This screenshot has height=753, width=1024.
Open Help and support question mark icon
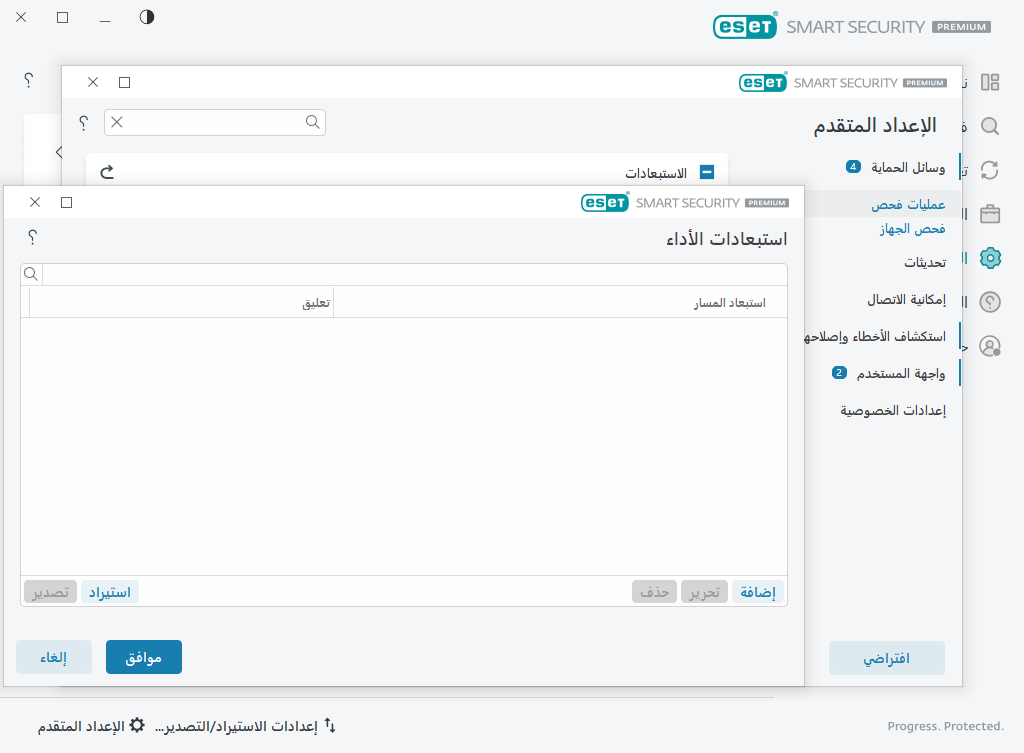[989, 301]
